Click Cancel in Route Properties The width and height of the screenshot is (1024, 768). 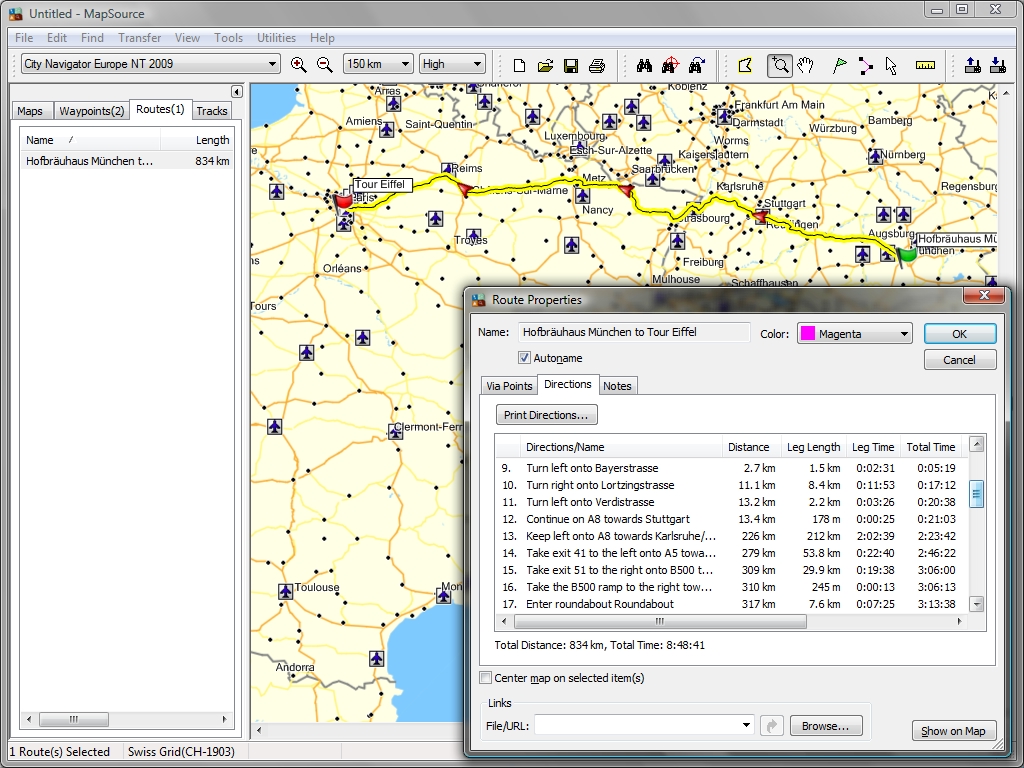pyautogui.click(x=959, y=360)
